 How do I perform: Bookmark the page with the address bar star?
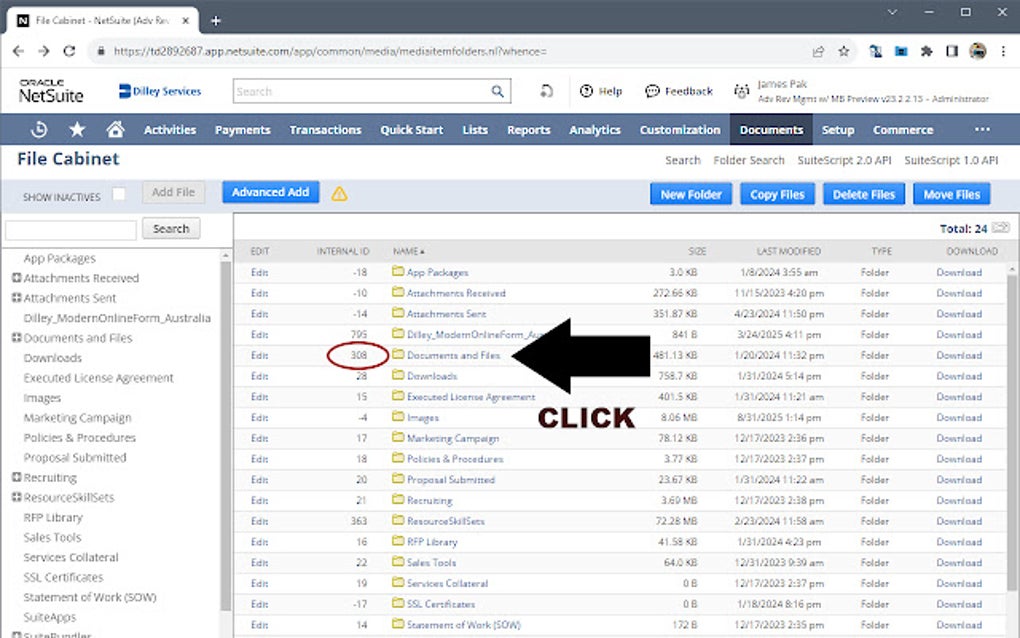point(843,51)
